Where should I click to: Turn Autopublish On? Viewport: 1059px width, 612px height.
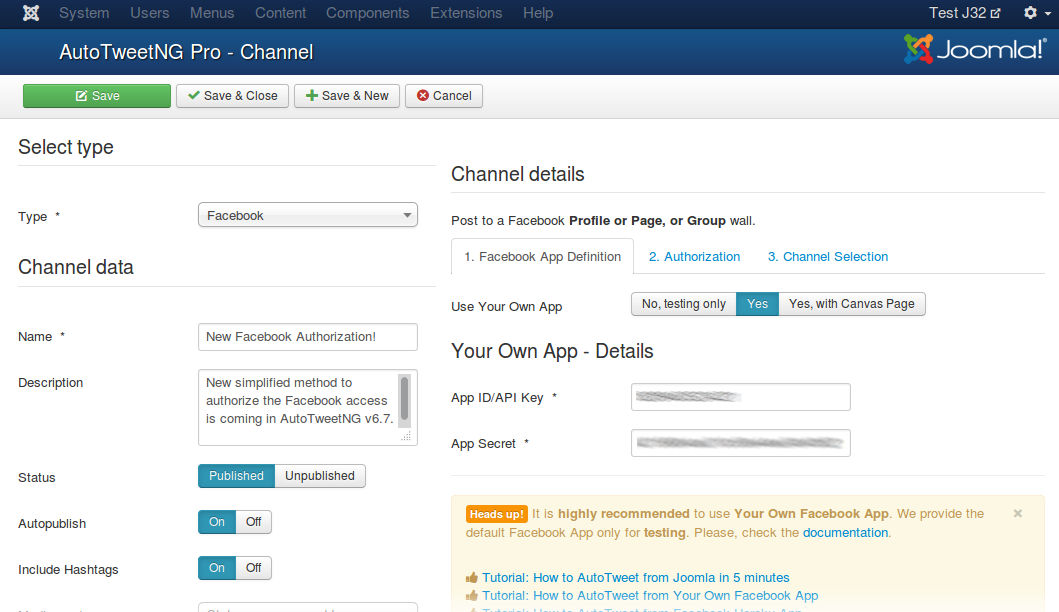pyautogui.click(x=217, y=522)
